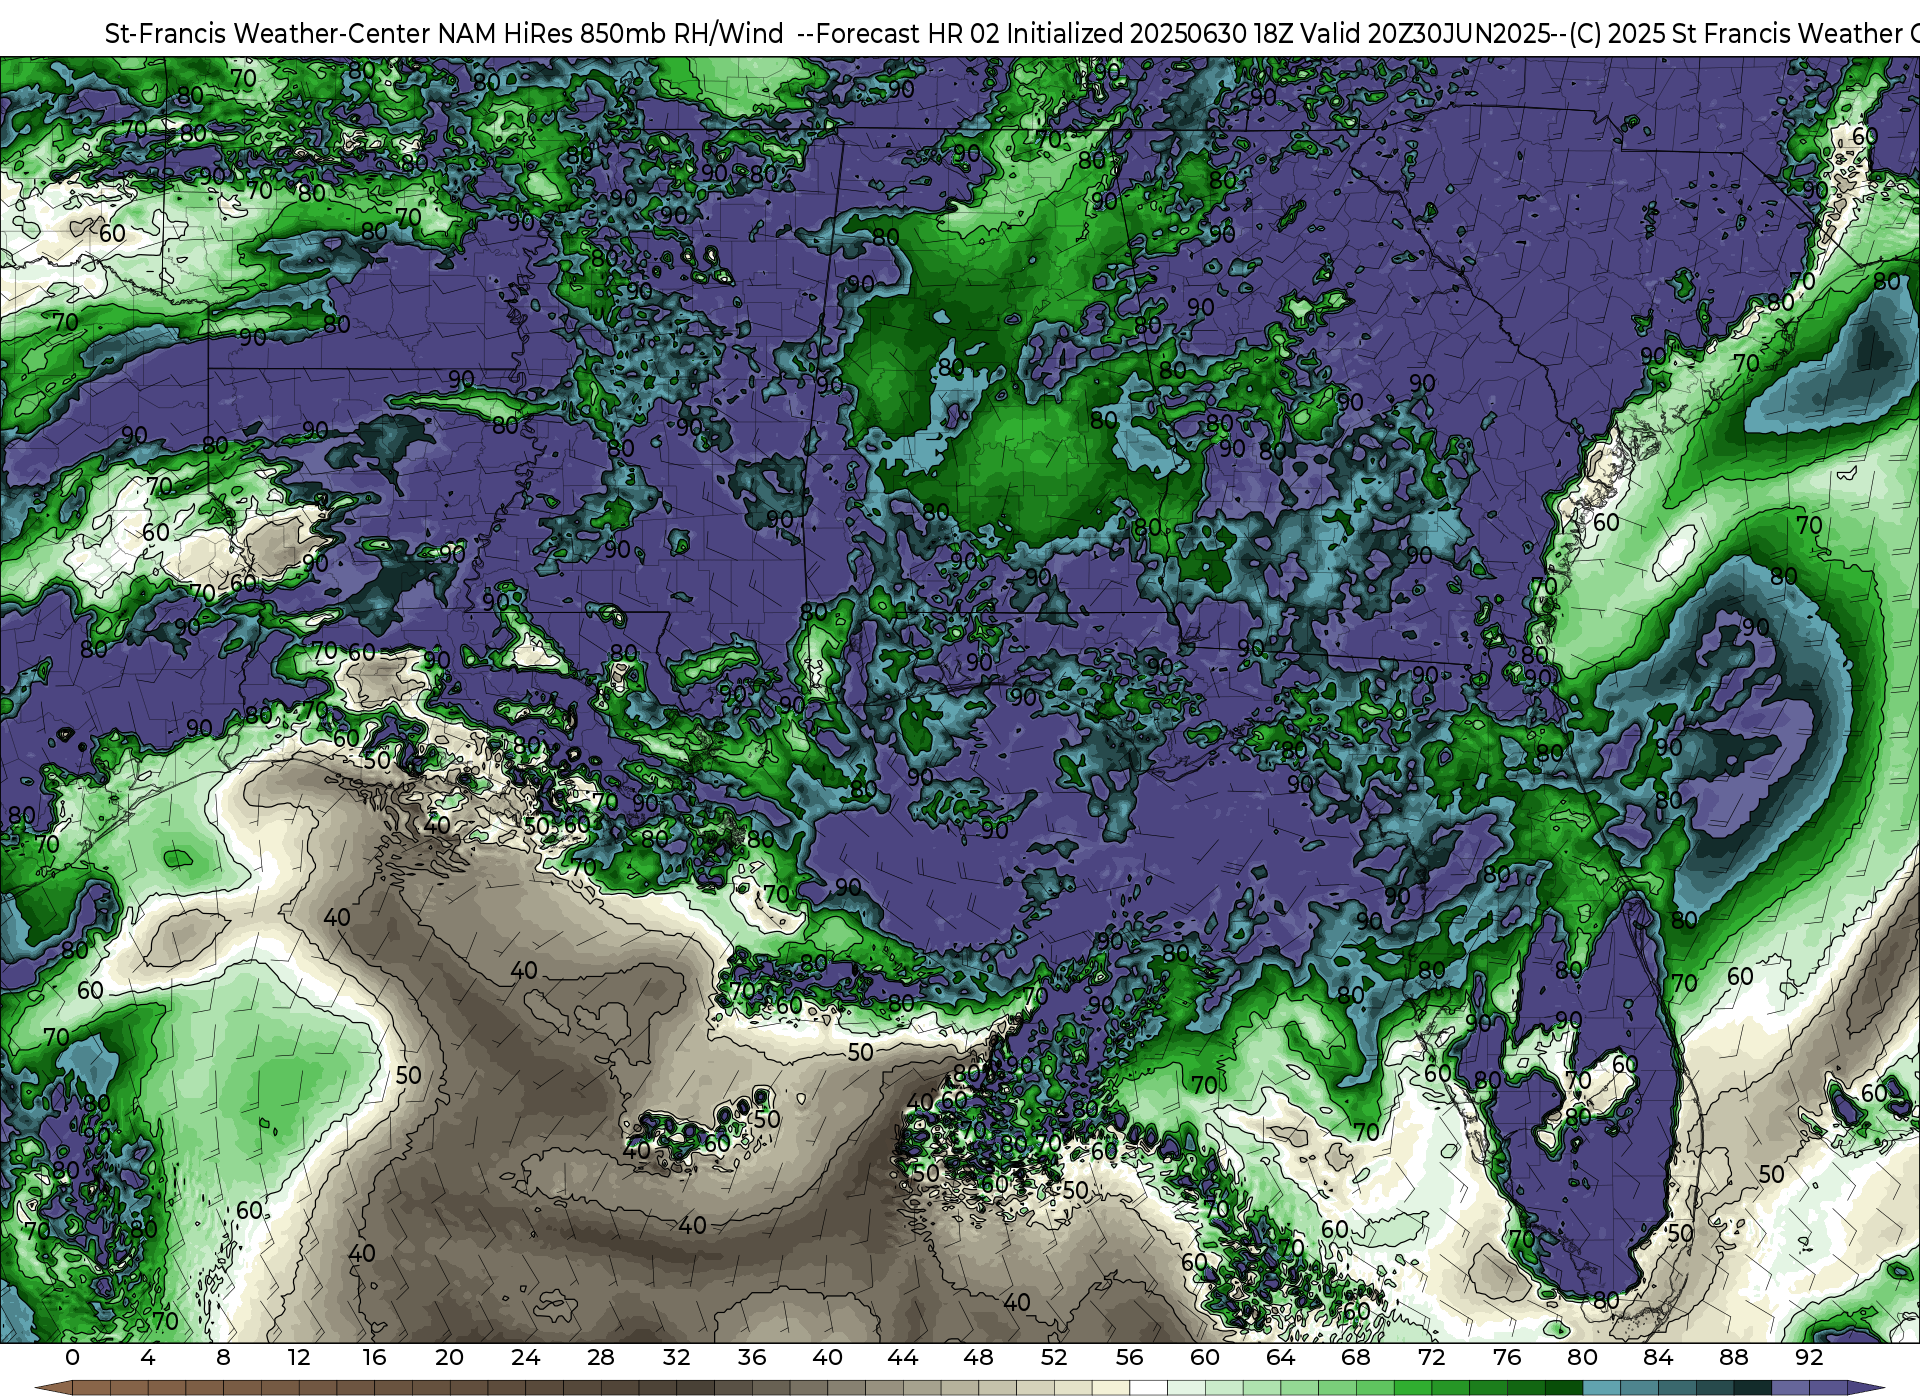Click the colorbar tick label "64"
This screenshot has height=1400, width=1920.
coord(1280,1358)
